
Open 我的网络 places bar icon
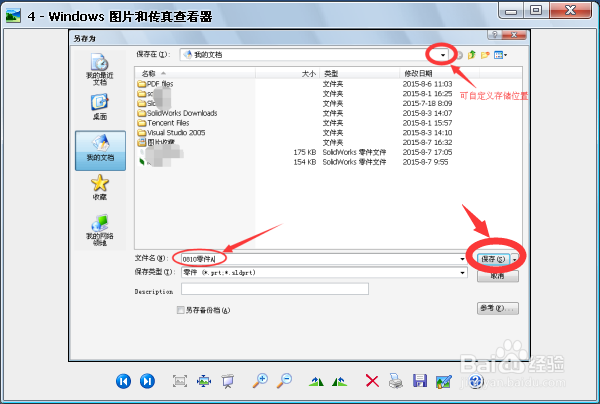click(x=100, y=230)
